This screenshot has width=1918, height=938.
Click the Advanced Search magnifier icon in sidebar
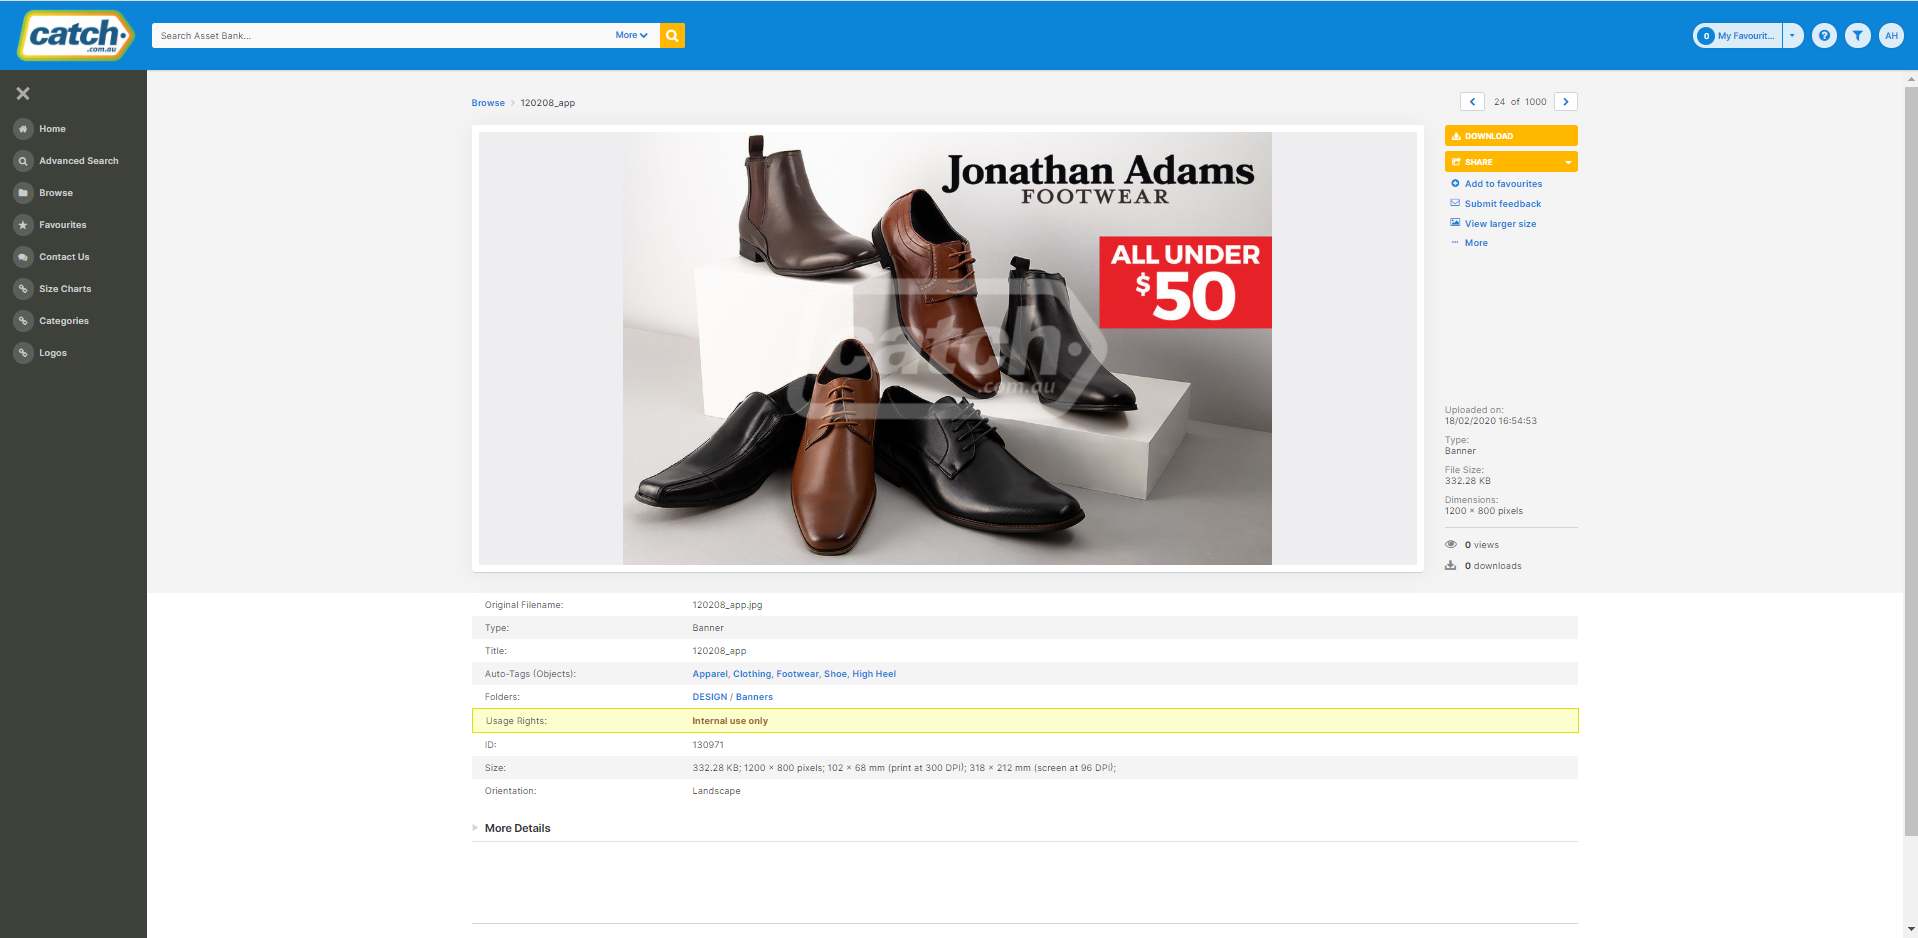pos(23,161)
